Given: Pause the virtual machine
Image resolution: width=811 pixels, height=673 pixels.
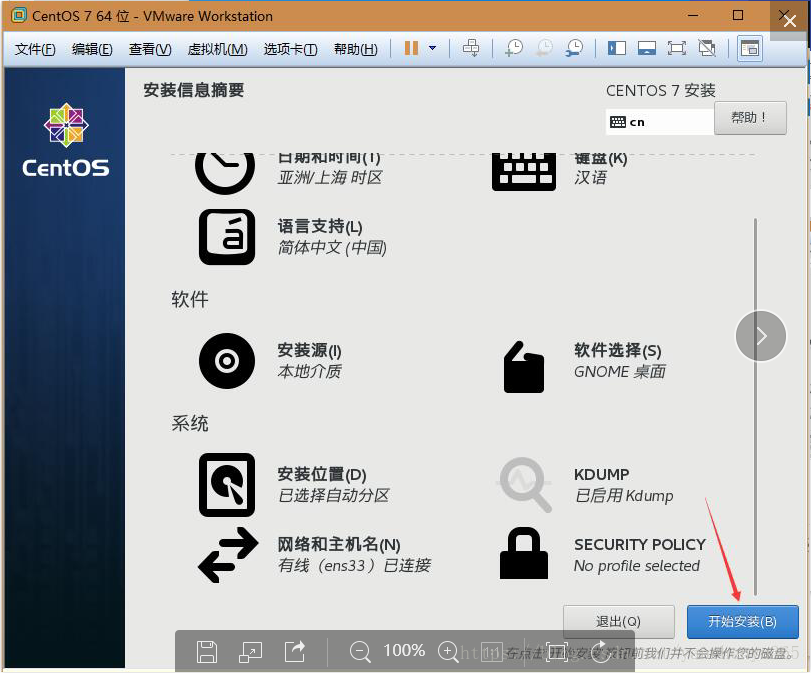Looking at the screenshot, I should coord(411,49).
